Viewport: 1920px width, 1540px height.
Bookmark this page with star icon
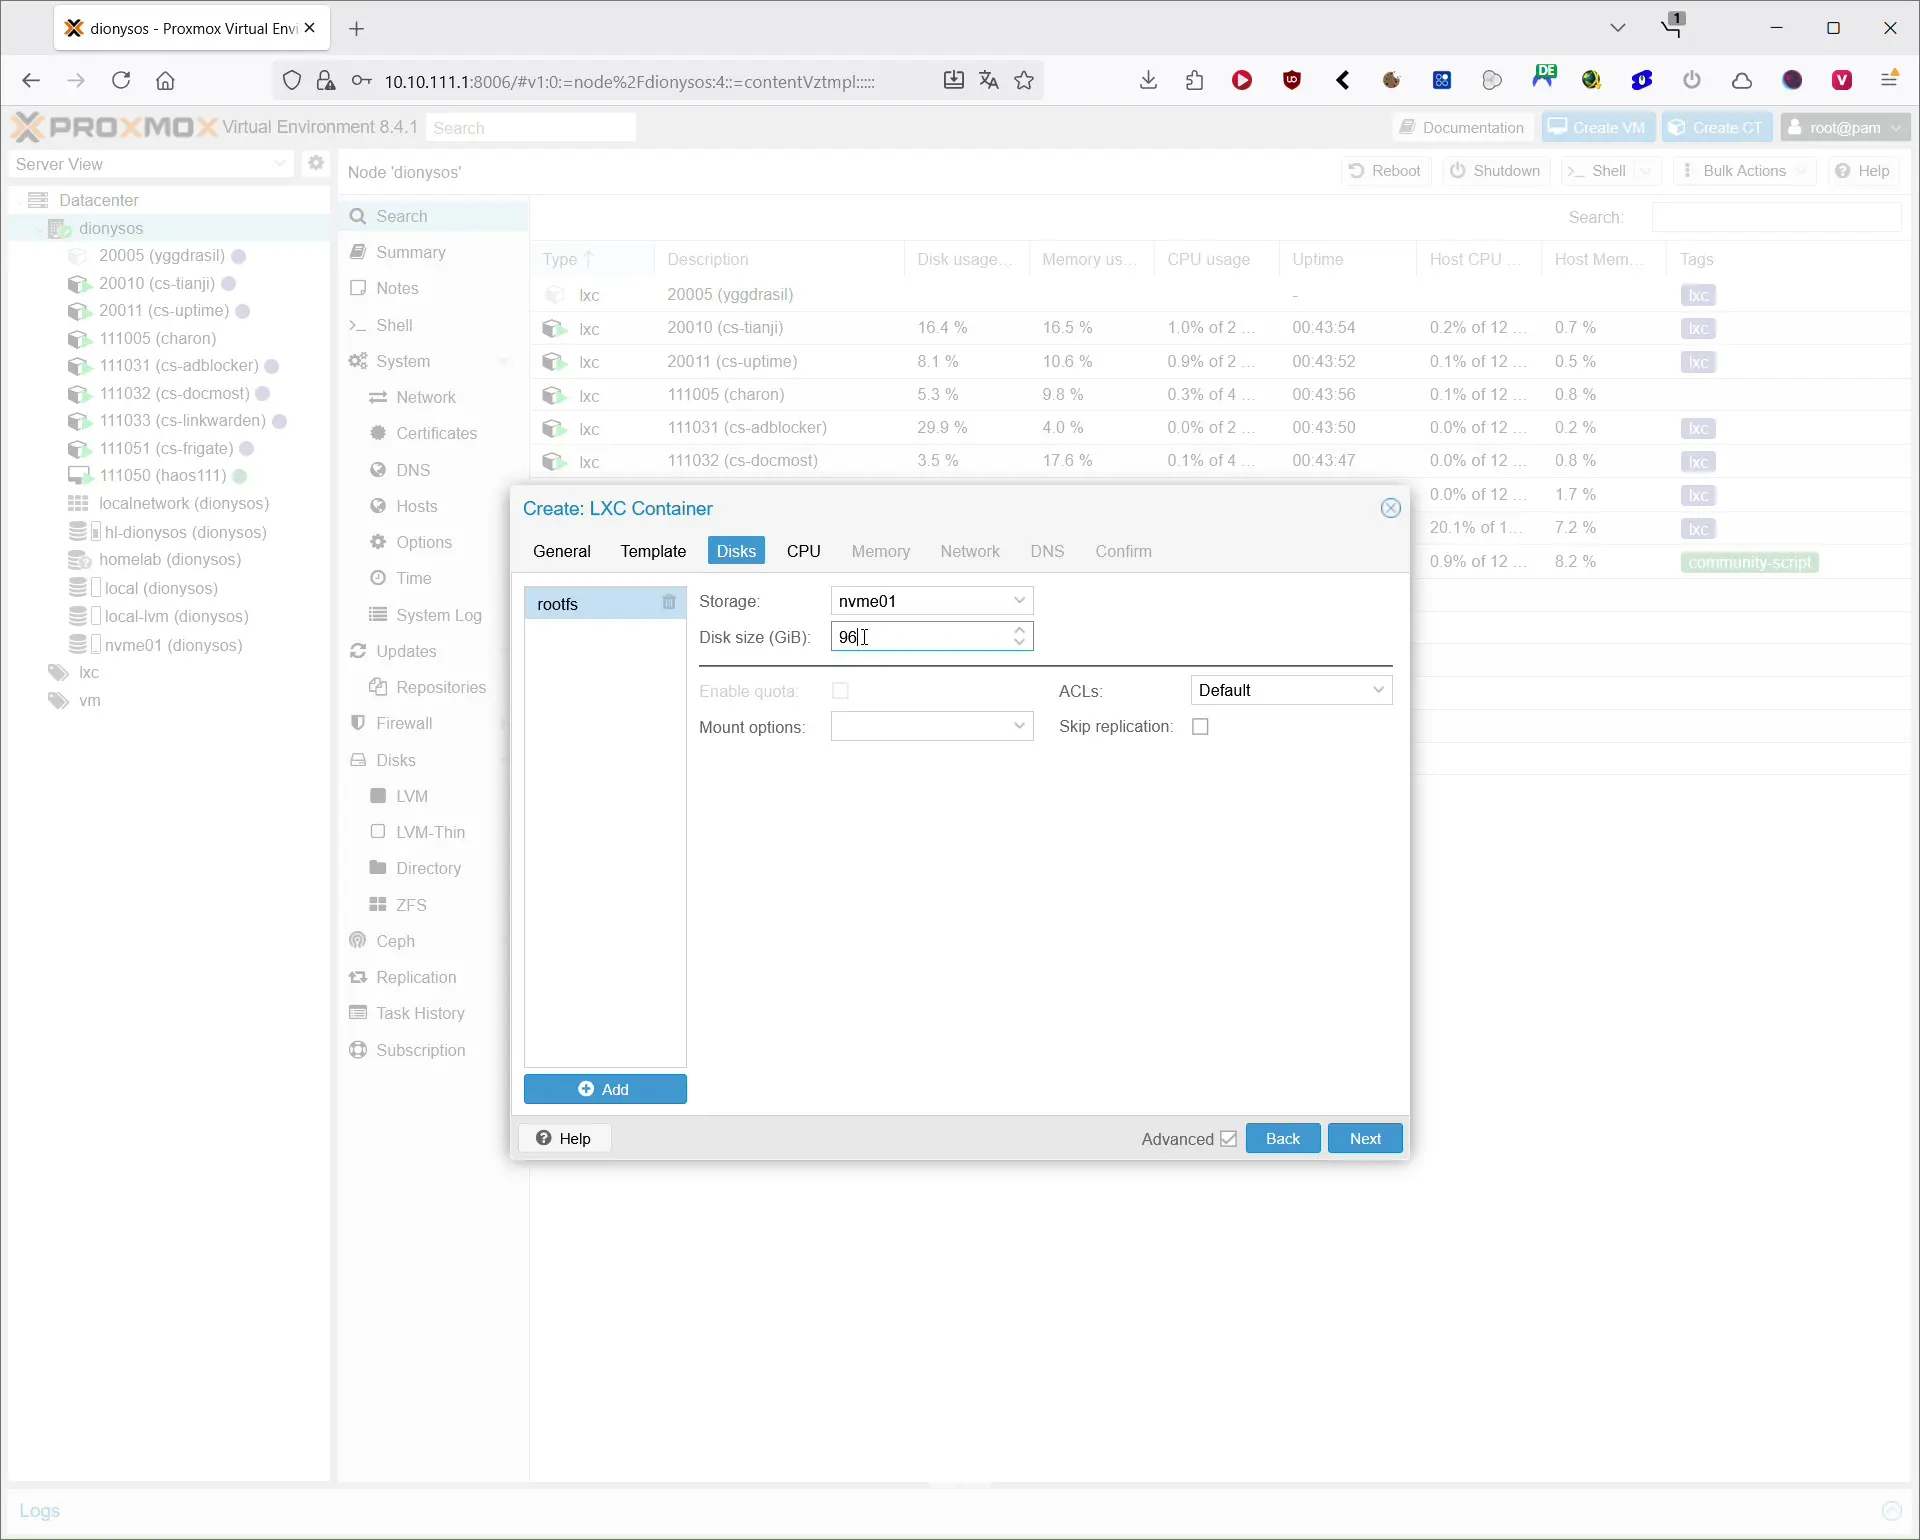pos(1024,81)
